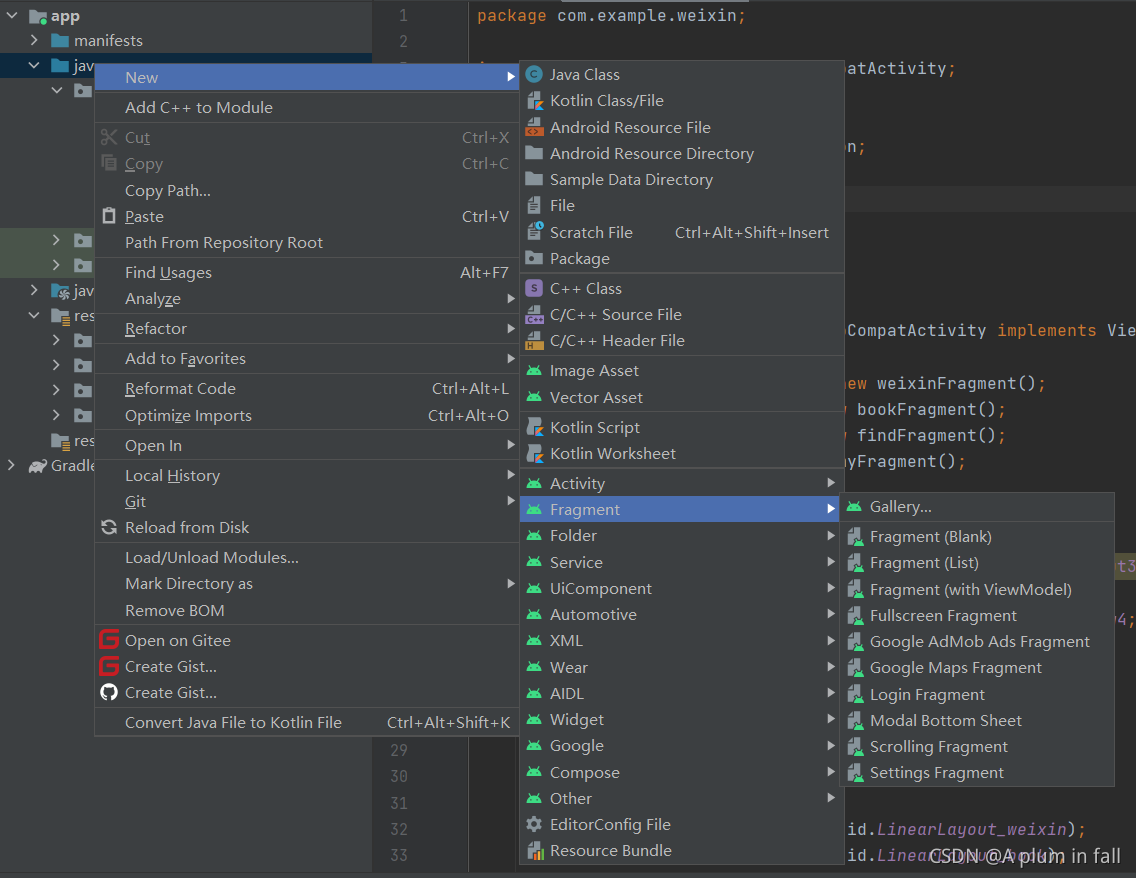Click line number 31 in editor gutter
This screenshot has width=1136, height=878.
(398, 803)
